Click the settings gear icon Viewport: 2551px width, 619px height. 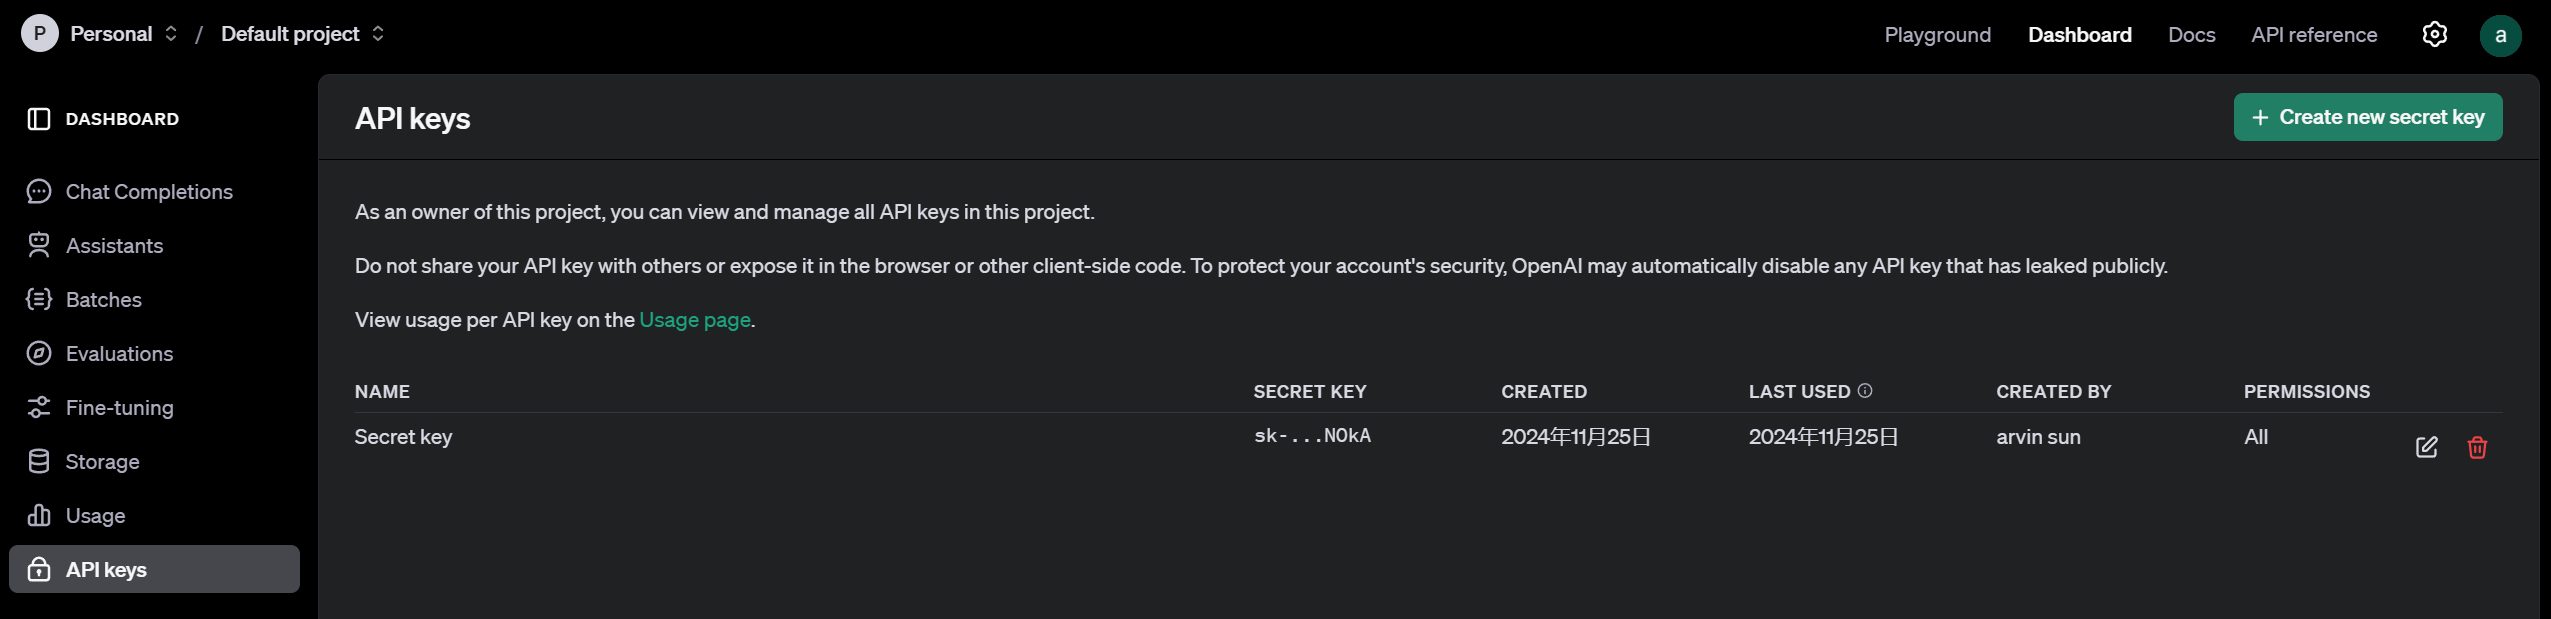[2434, 34]
